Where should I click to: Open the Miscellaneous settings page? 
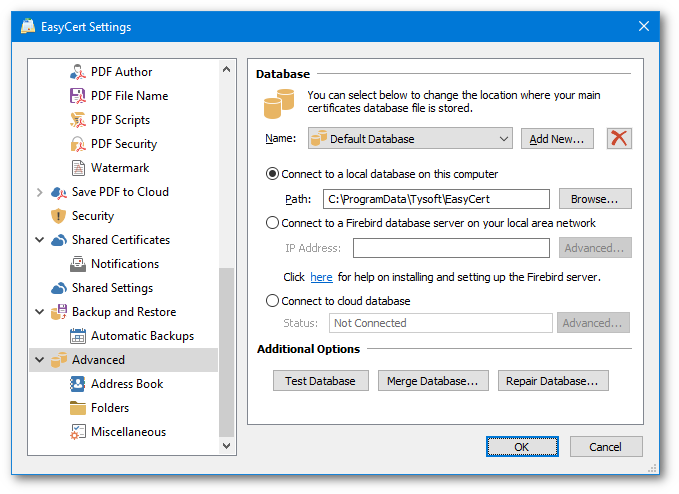tap(128, 432)
